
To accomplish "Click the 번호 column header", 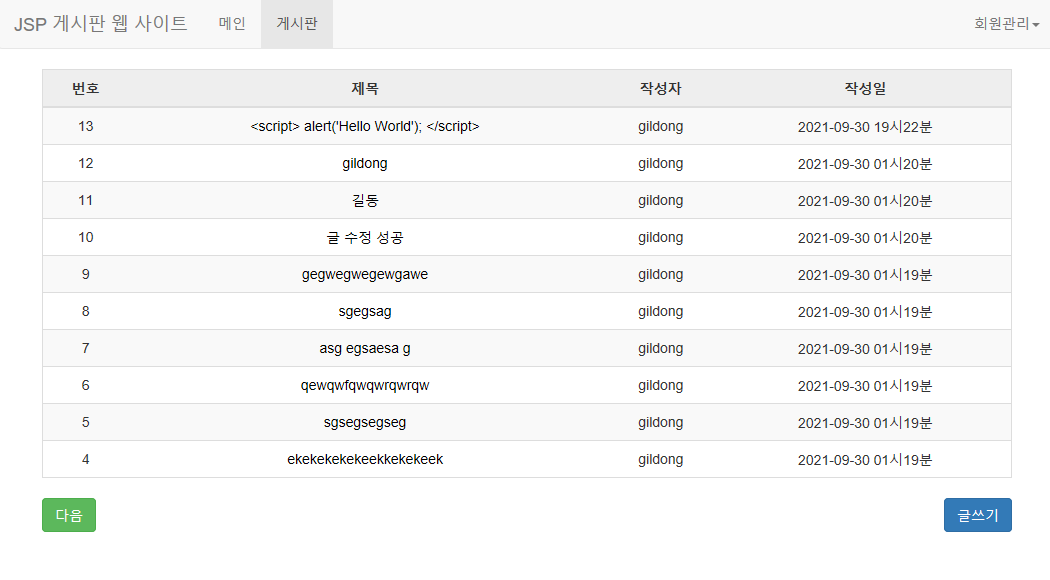I will (86, 88).
